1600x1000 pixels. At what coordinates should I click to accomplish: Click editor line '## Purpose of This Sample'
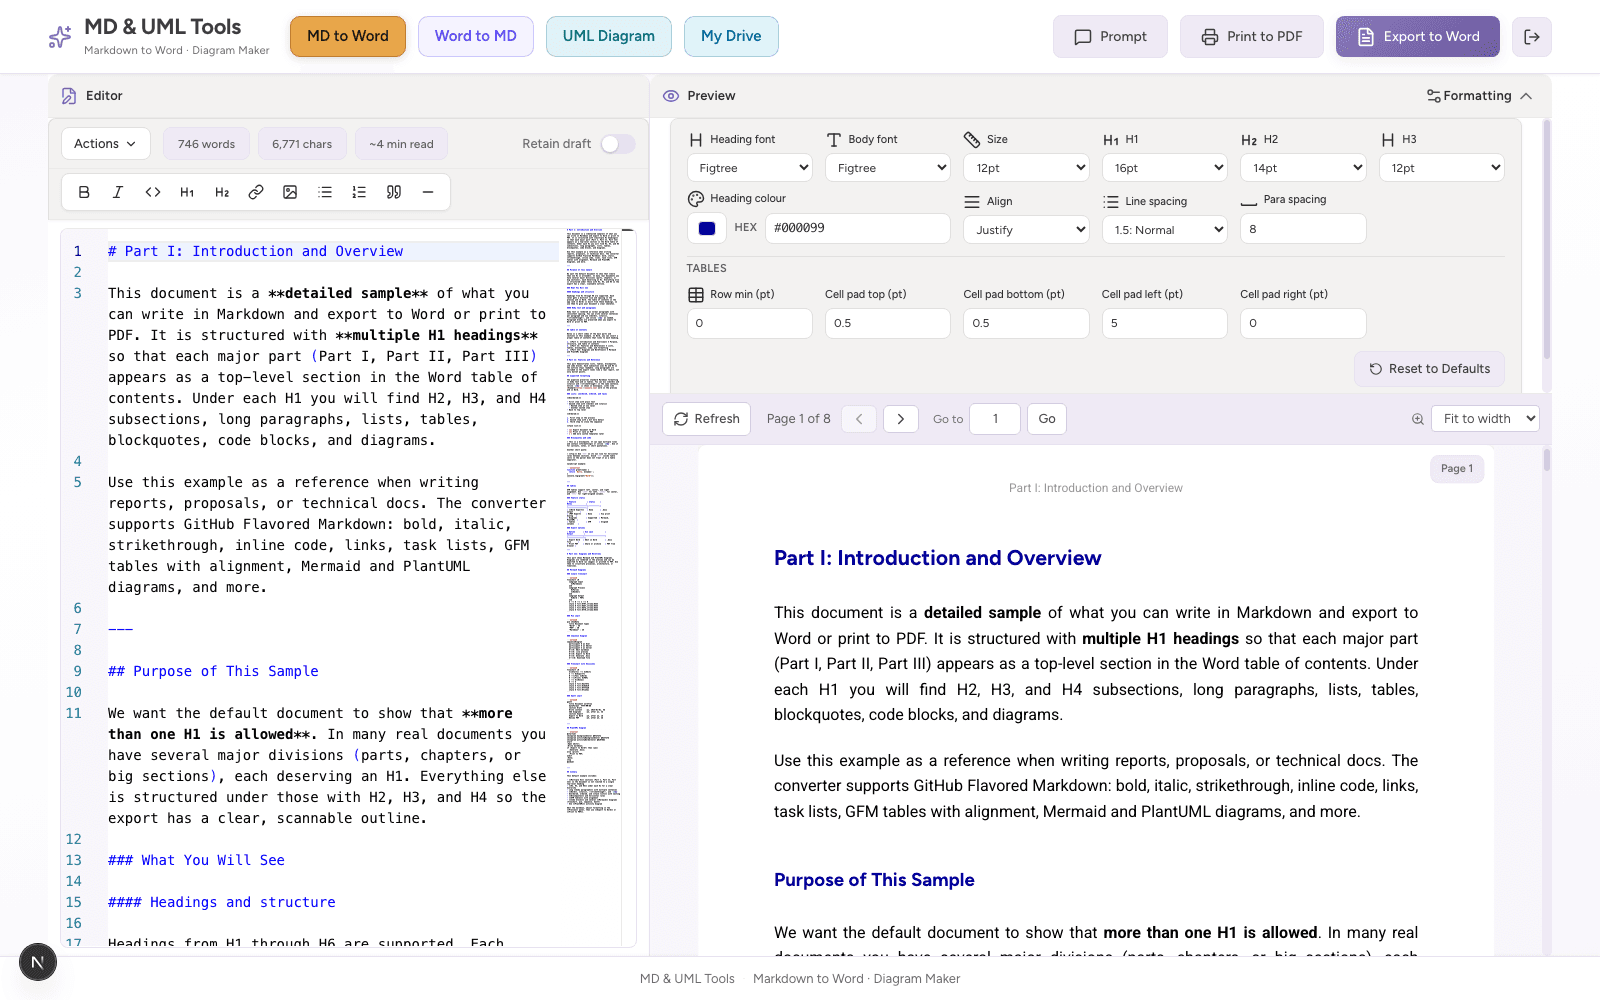[213, 671]
